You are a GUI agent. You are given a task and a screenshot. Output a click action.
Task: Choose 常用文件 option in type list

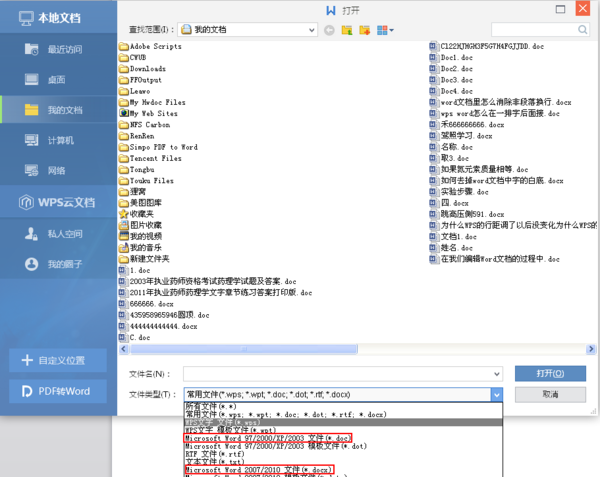click(343, 414)
